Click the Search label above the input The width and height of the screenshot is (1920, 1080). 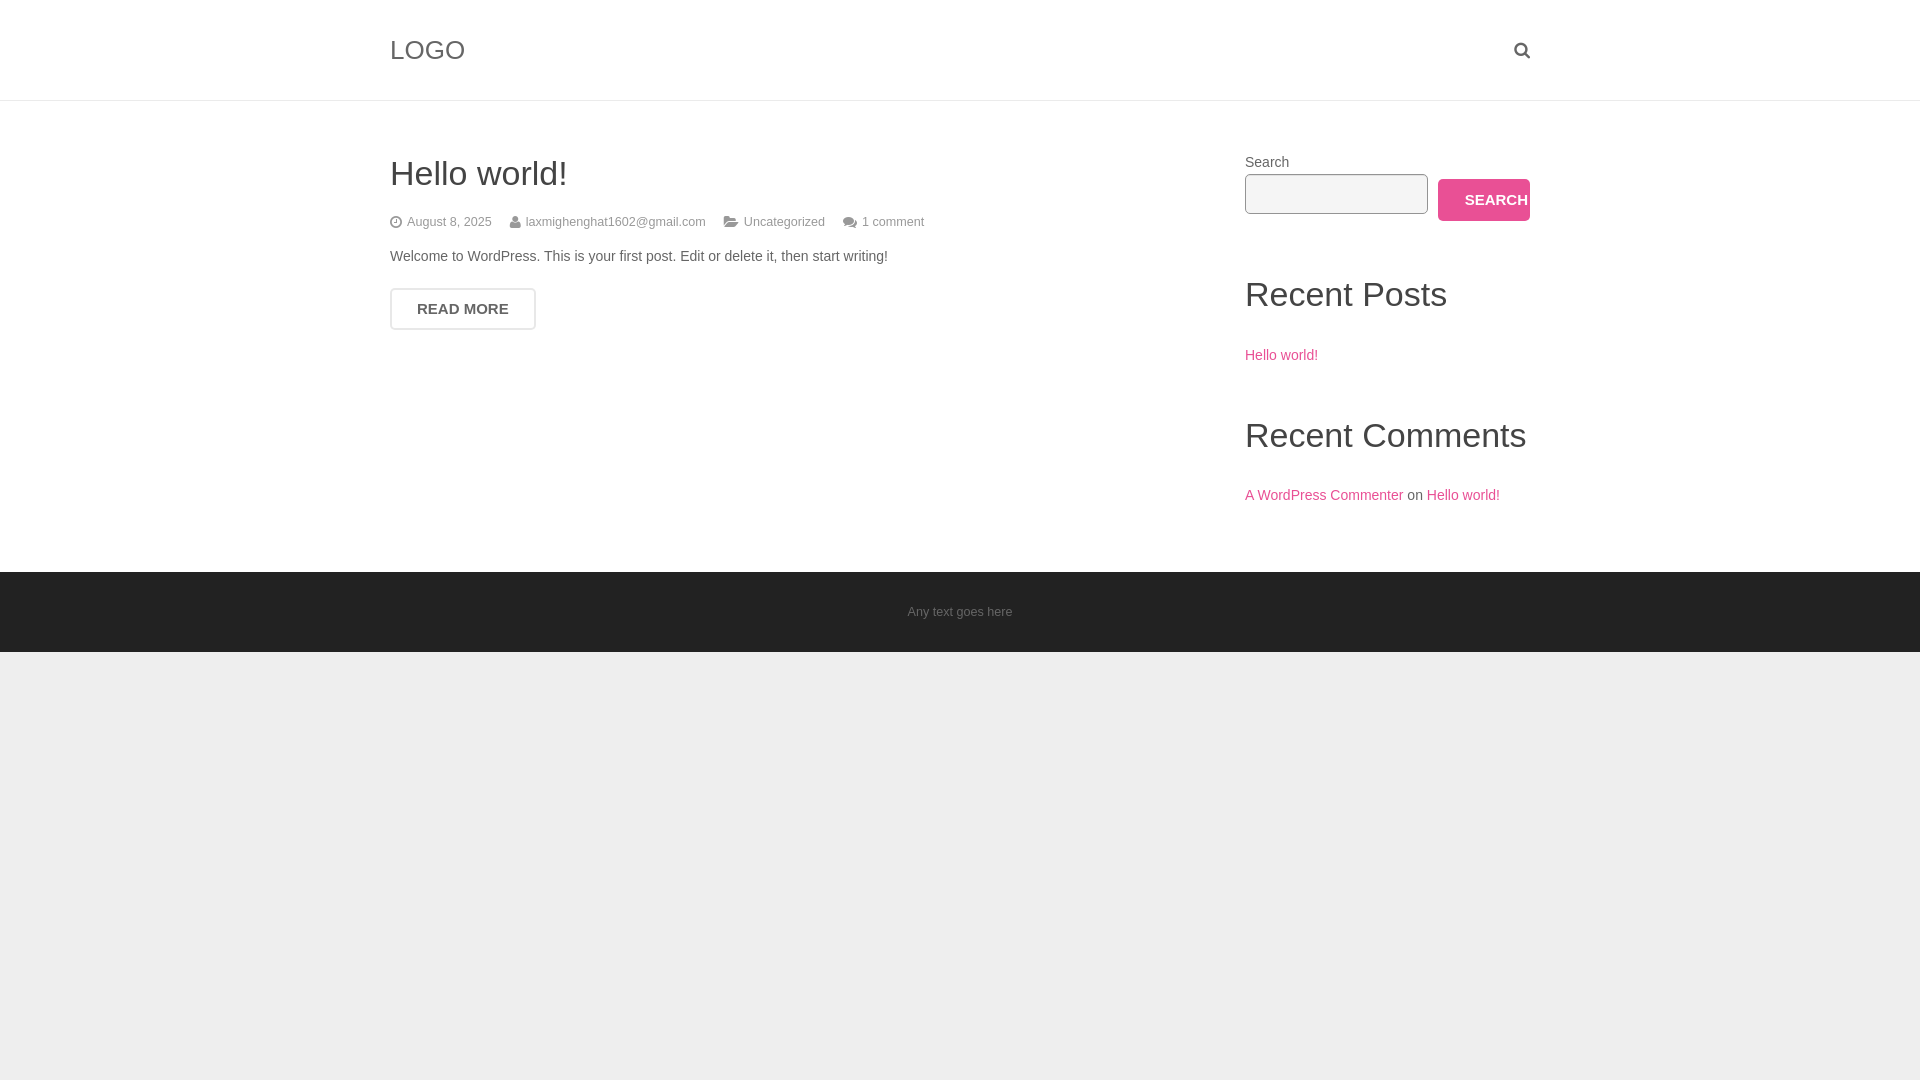[x=1267, y=162]
